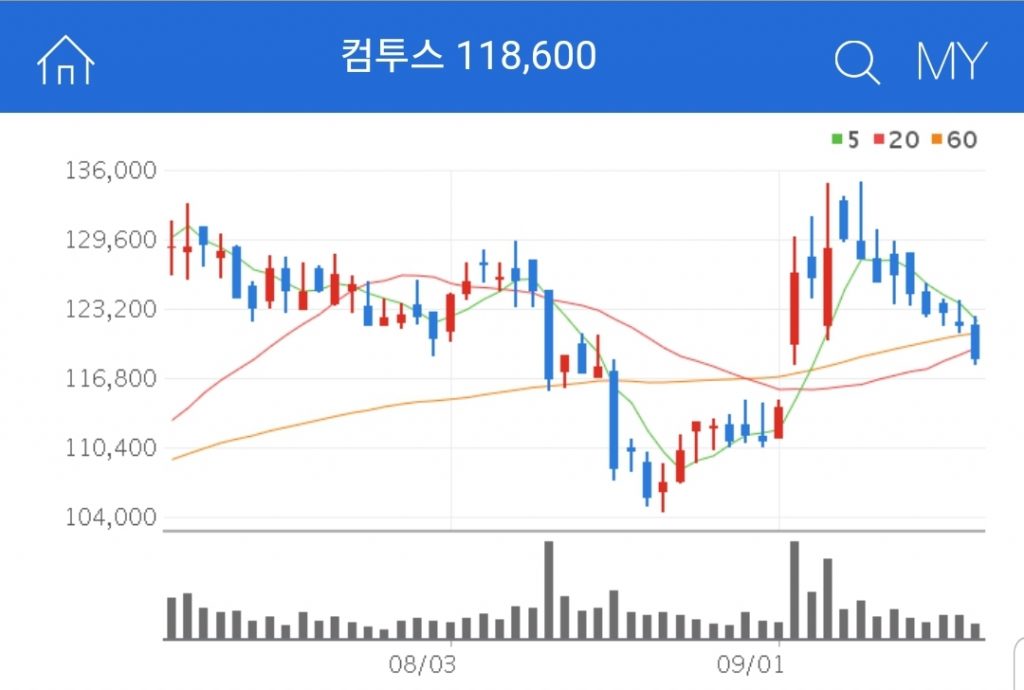The image size is (1024, 690).
Task: Click the rightmost volume bar
Action: click(x=975, y=631)
